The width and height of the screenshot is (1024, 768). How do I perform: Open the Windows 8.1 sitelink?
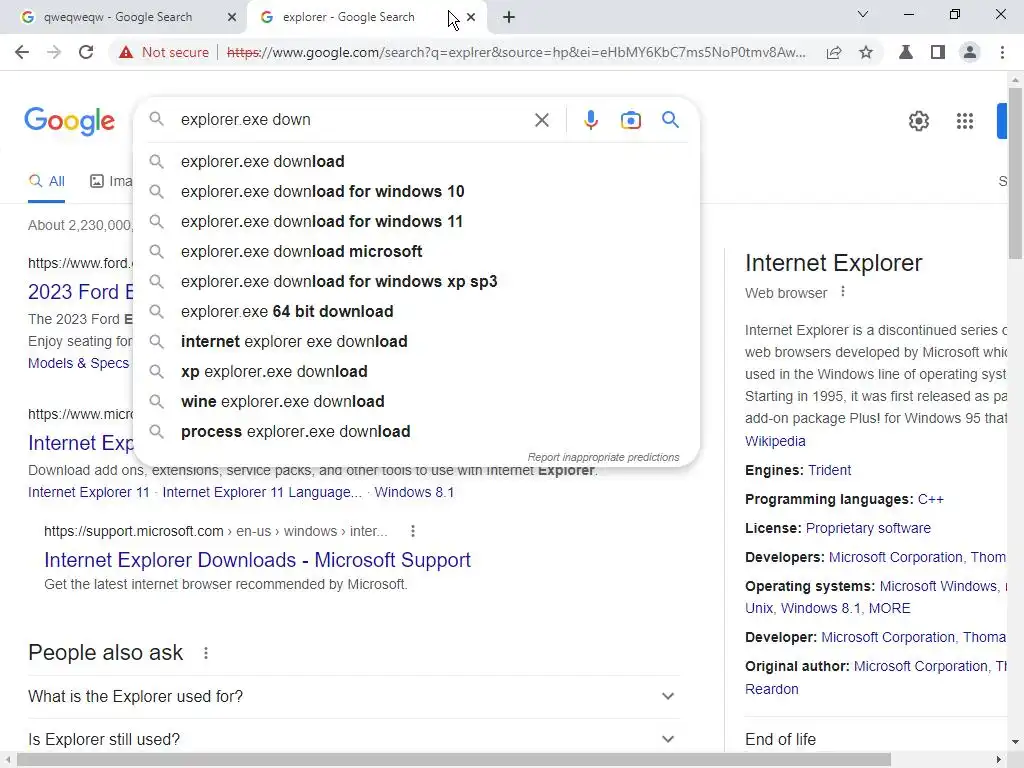click(414, 492)
